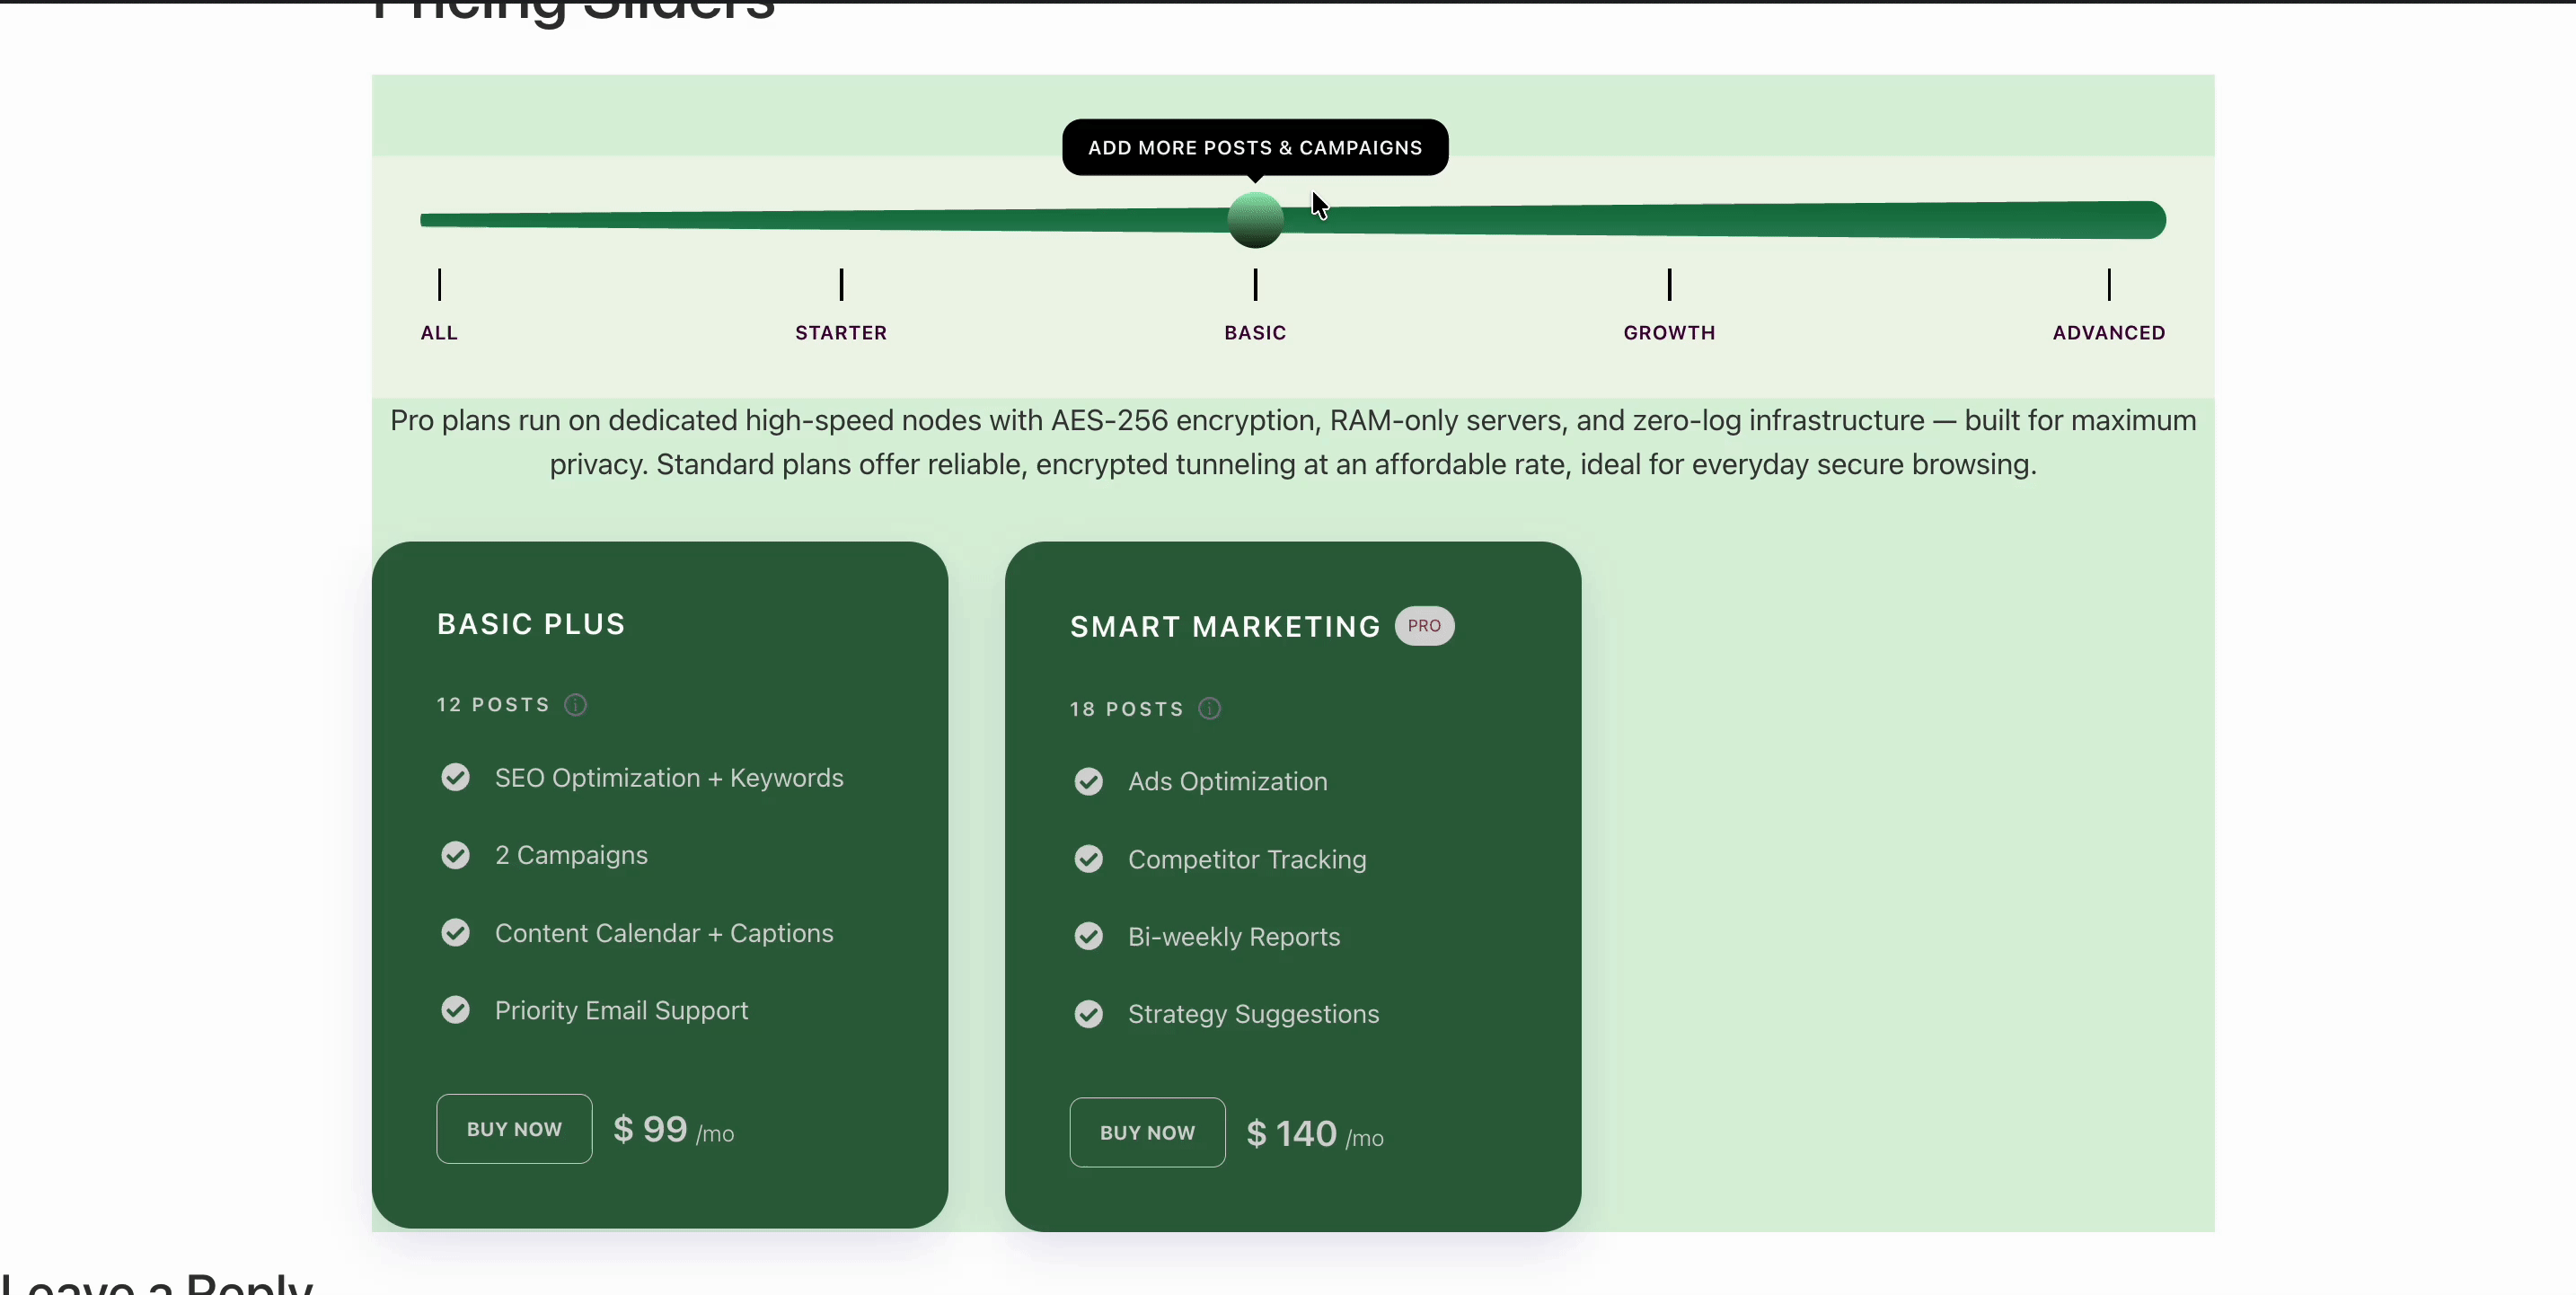Screen dimensions: 2576x1295
Task: Click the checkmark beside Priority Email Support
Action: 455,1010
